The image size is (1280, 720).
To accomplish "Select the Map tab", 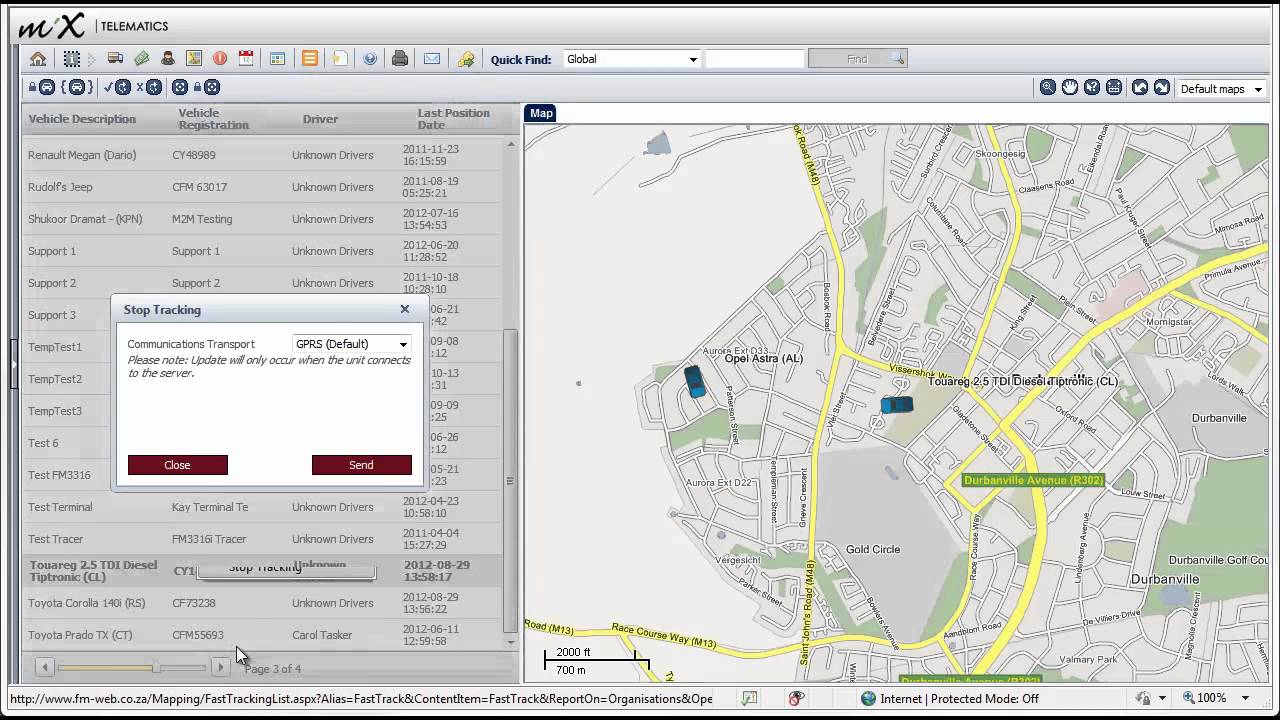I will coord(541,113).
